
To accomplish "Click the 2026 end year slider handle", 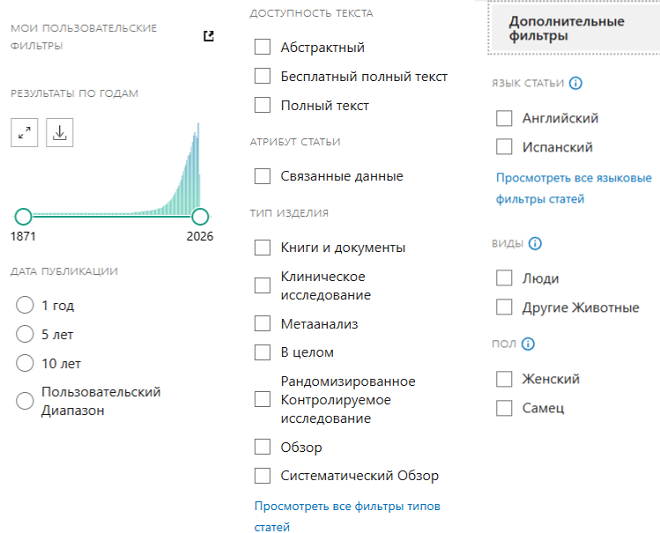I will [200, 216].
